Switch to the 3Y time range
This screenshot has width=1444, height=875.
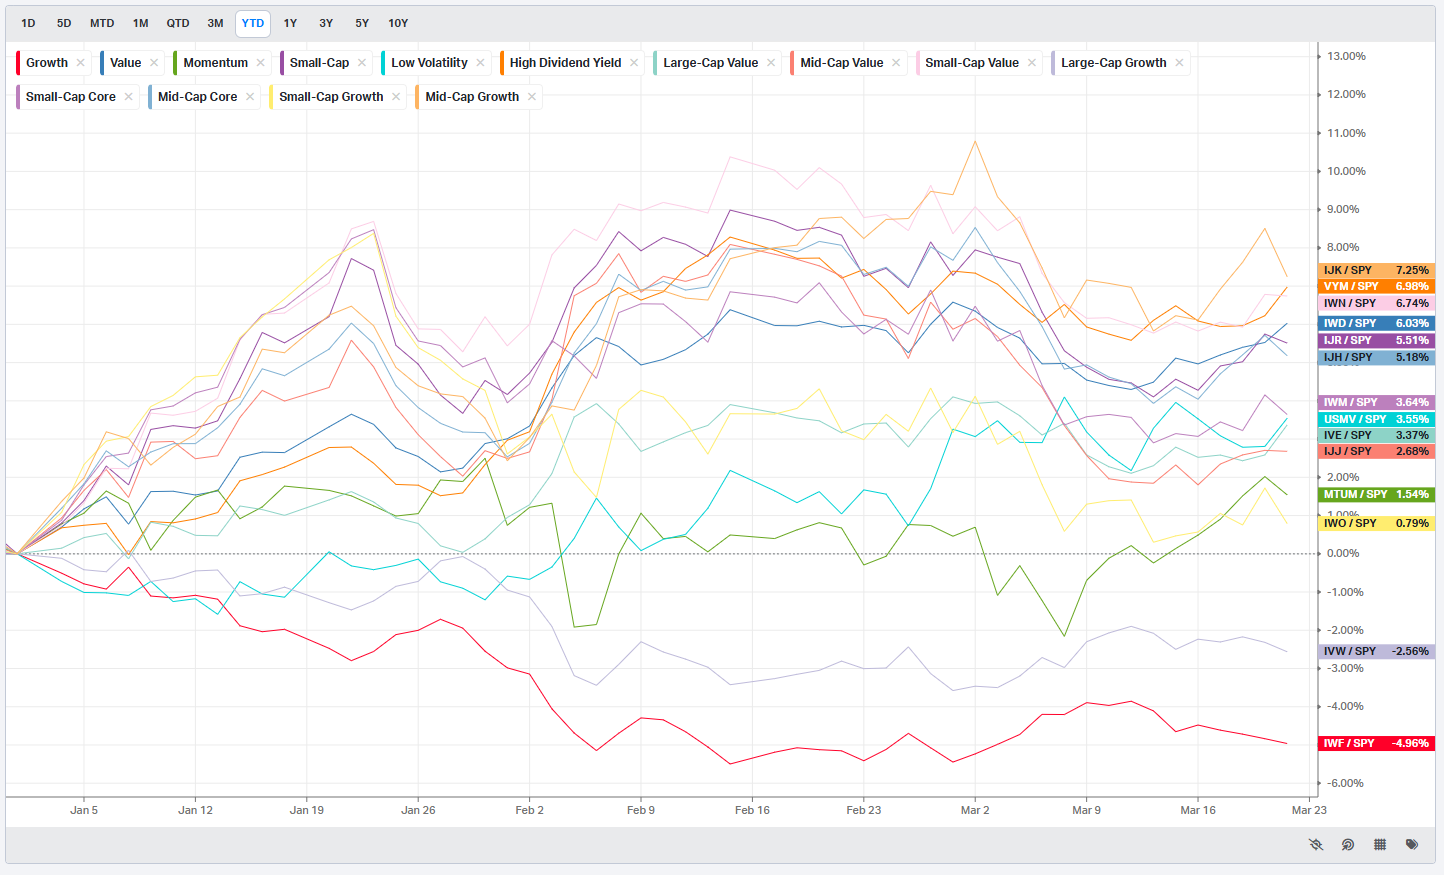(326, 23)
